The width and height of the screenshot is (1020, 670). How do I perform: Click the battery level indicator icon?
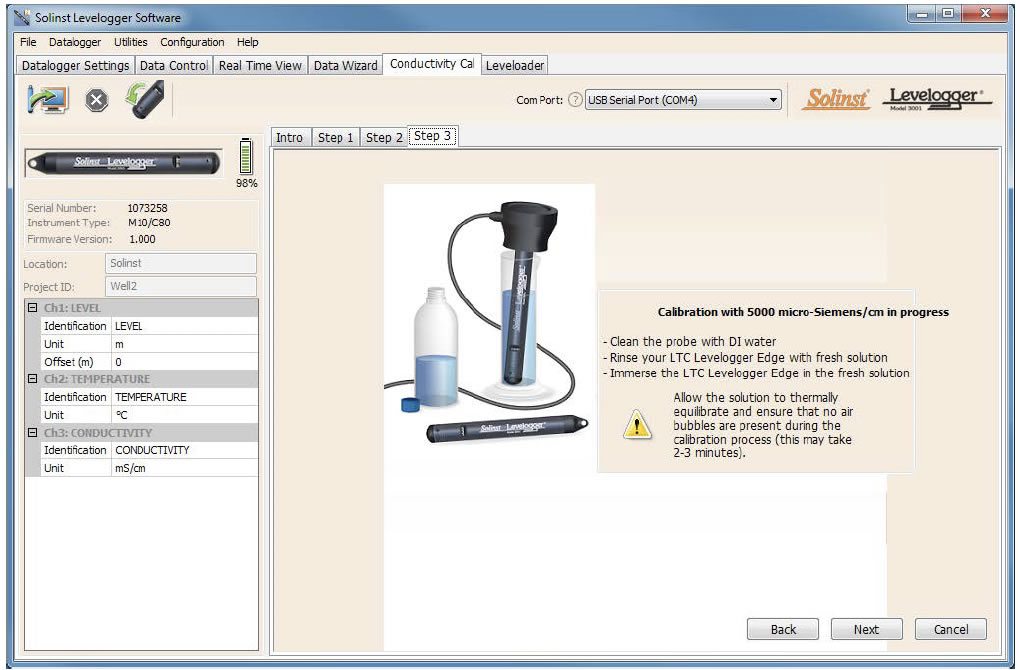[246, 158]
